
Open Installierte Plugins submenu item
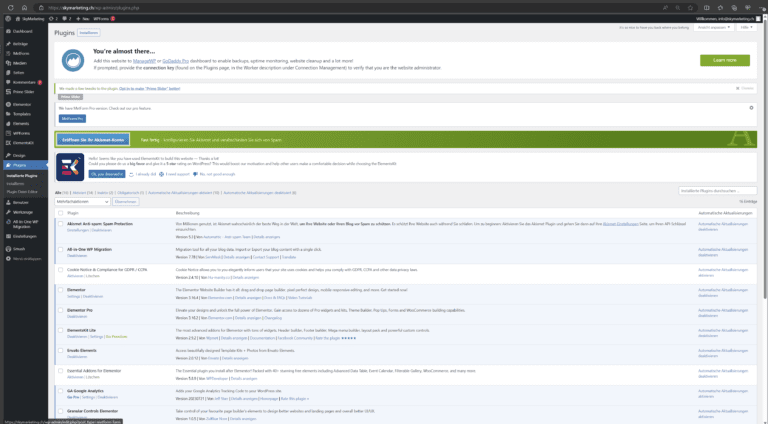tap(22, 176)
